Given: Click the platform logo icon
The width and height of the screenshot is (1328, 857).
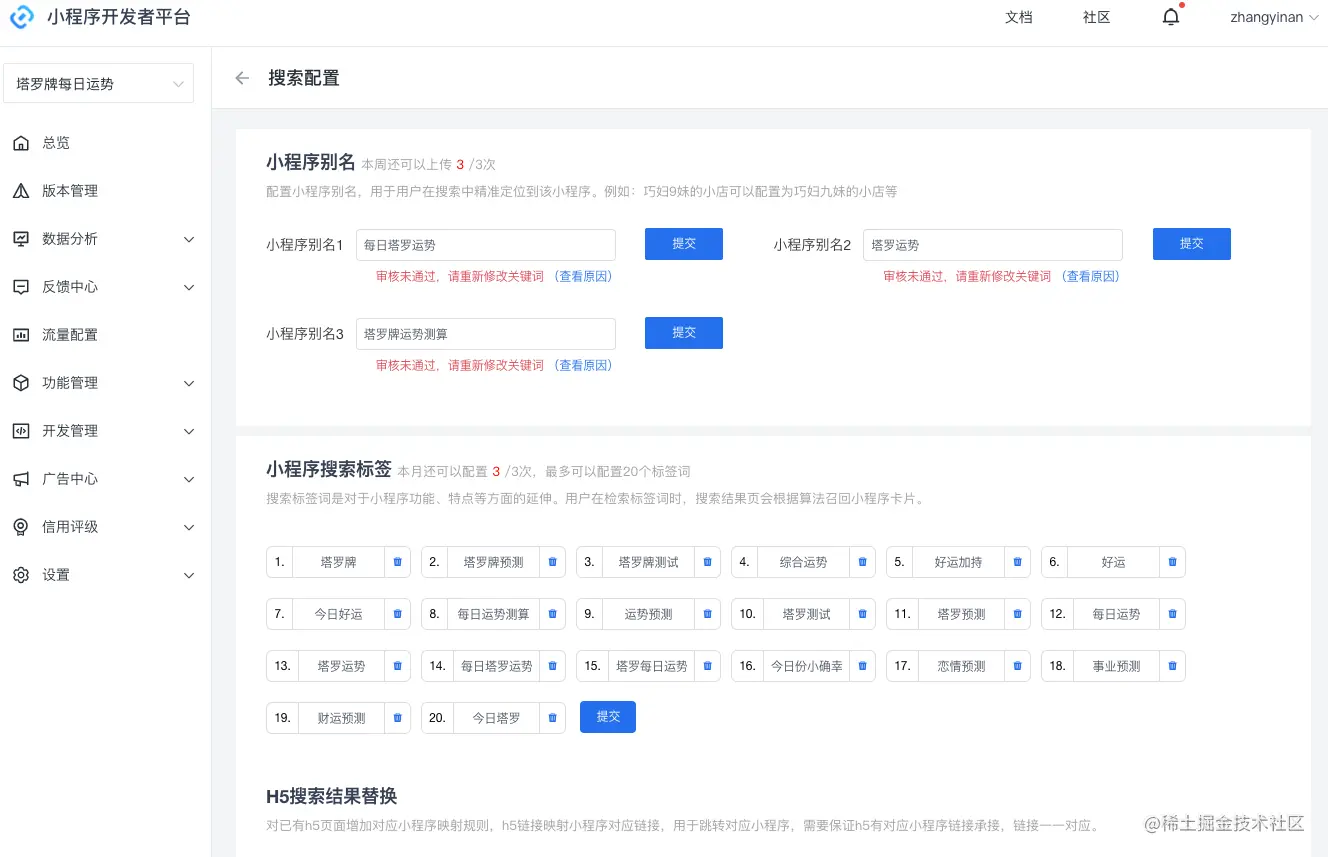Looking at the screenshot, I should (x=22, y=17).
